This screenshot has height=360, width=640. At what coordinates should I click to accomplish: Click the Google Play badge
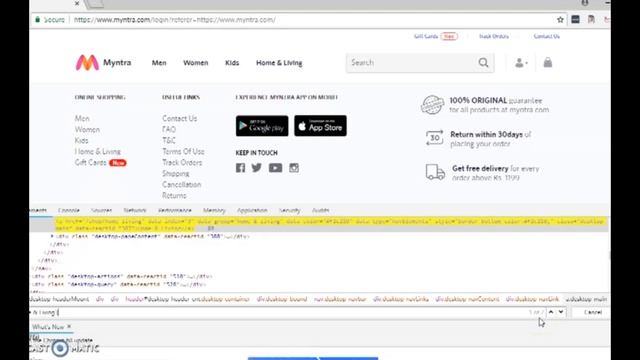click(x=262, y=126)
